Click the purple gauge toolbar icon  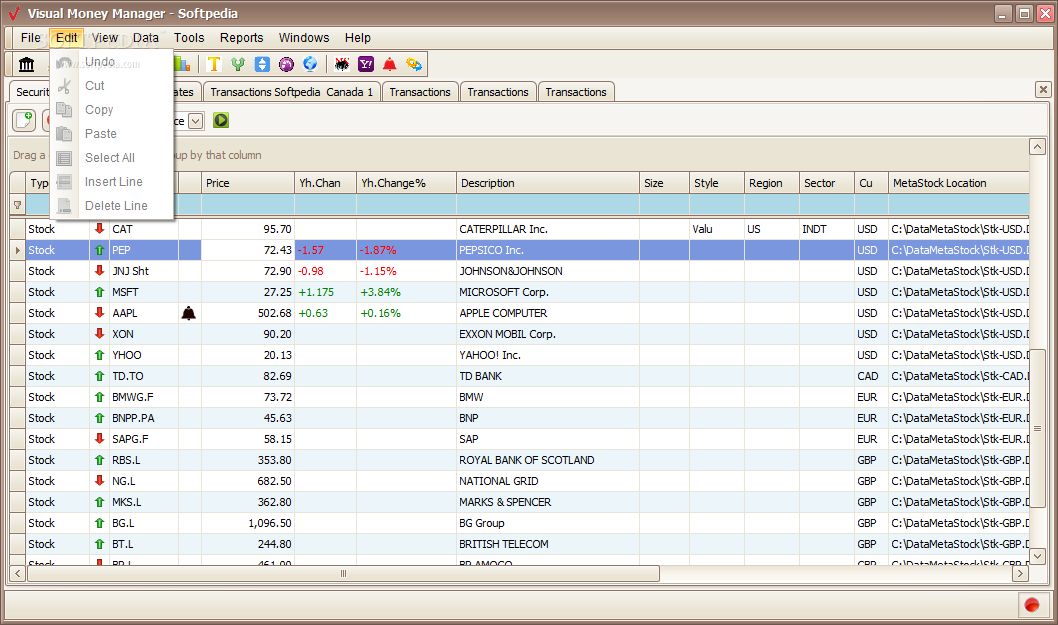[286, 64]
